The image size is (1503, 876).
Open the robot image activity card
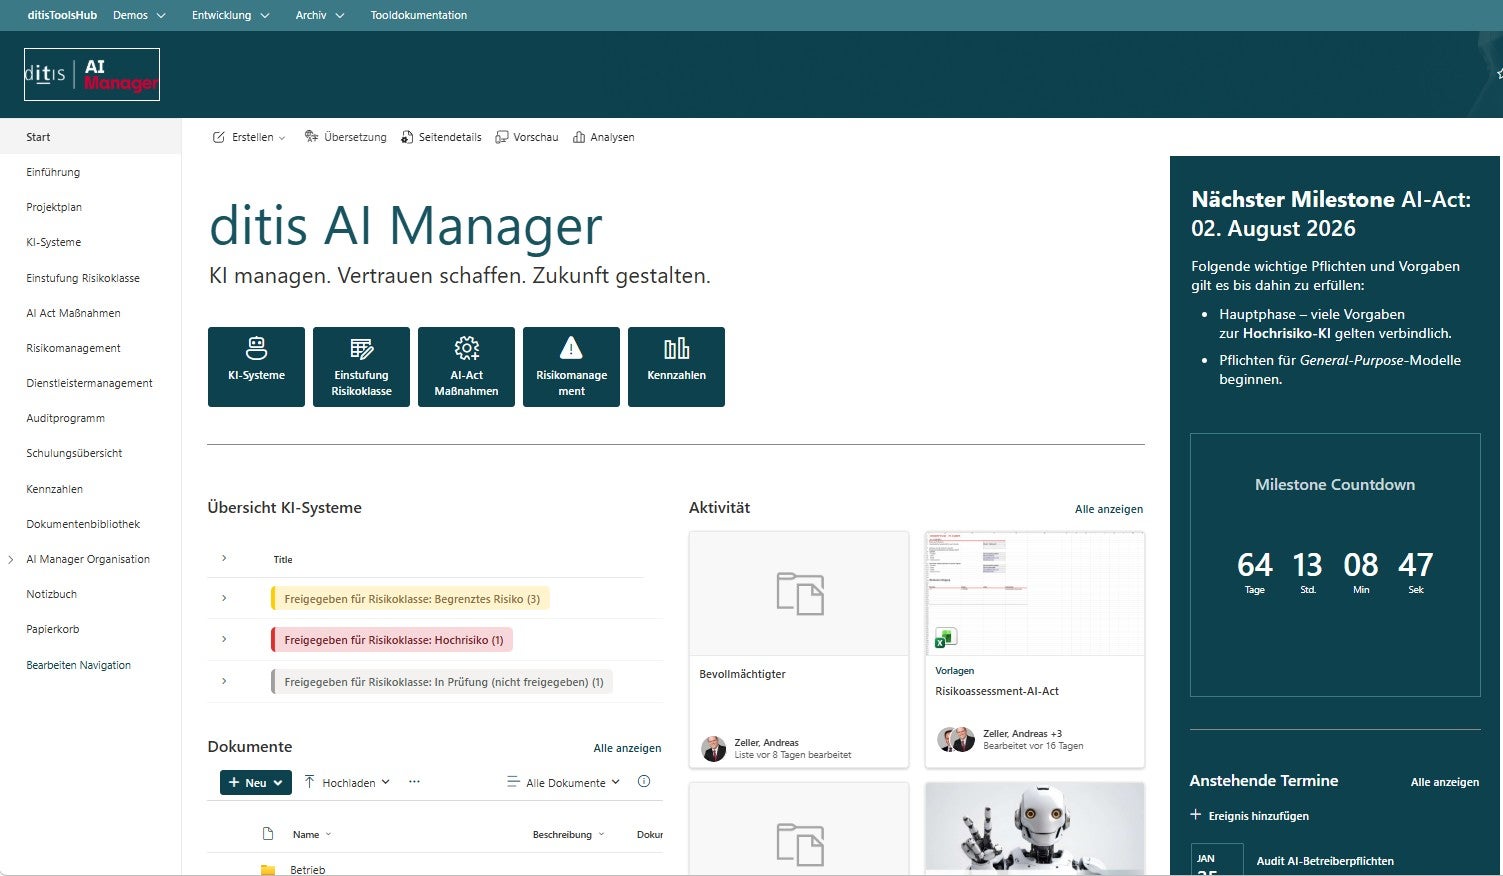pyautogui.click(x=1035, y=829)
